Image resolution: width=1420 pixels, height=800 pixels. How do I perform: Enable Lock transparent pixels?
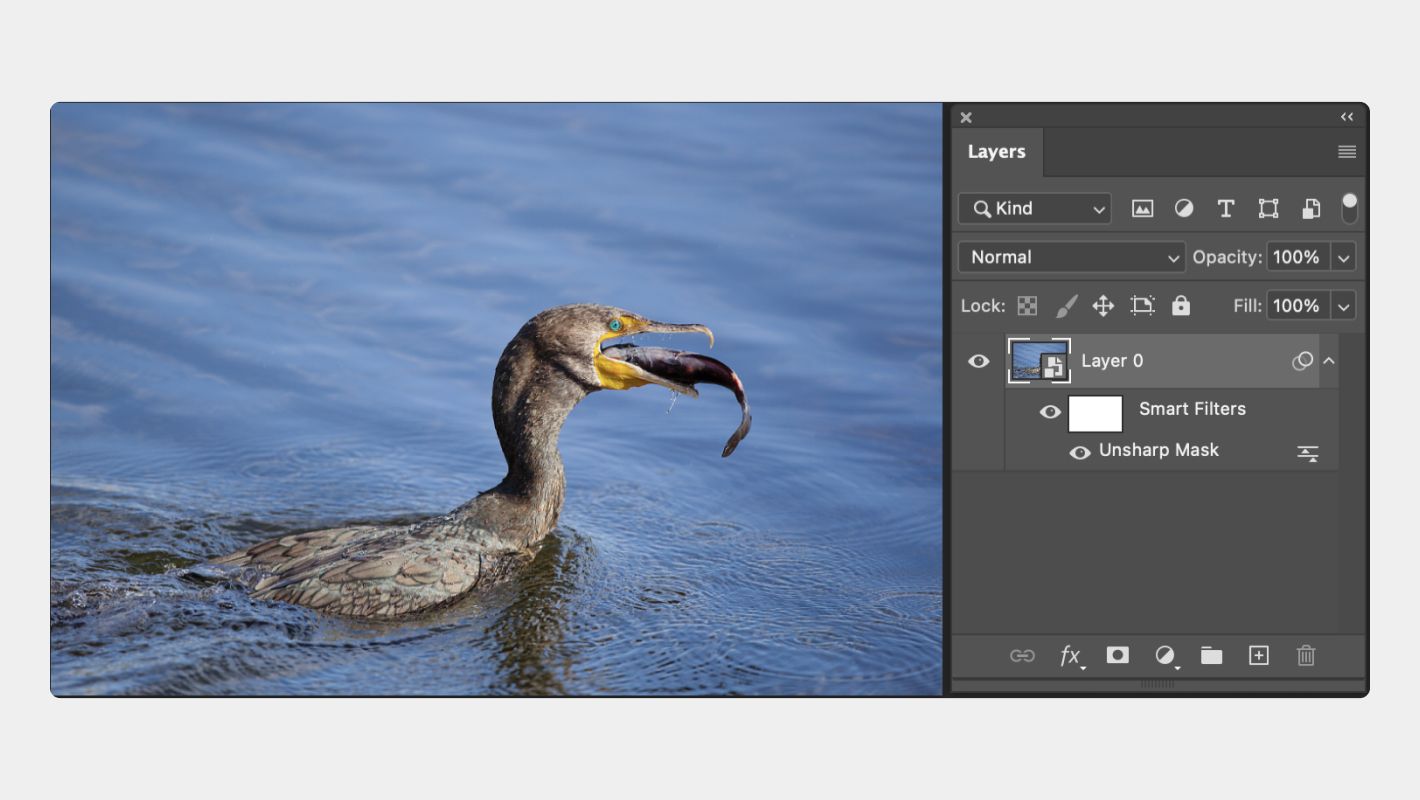1026,306
